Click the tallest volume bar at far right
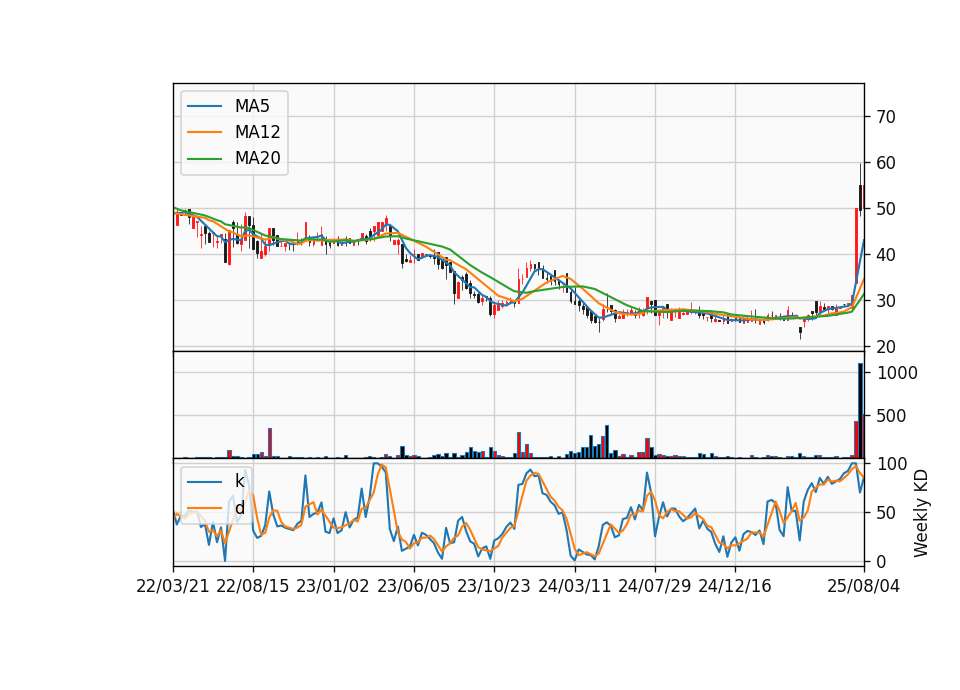This screenshot has width=960, height=690. pyautogui.click(x=860, y=411)
